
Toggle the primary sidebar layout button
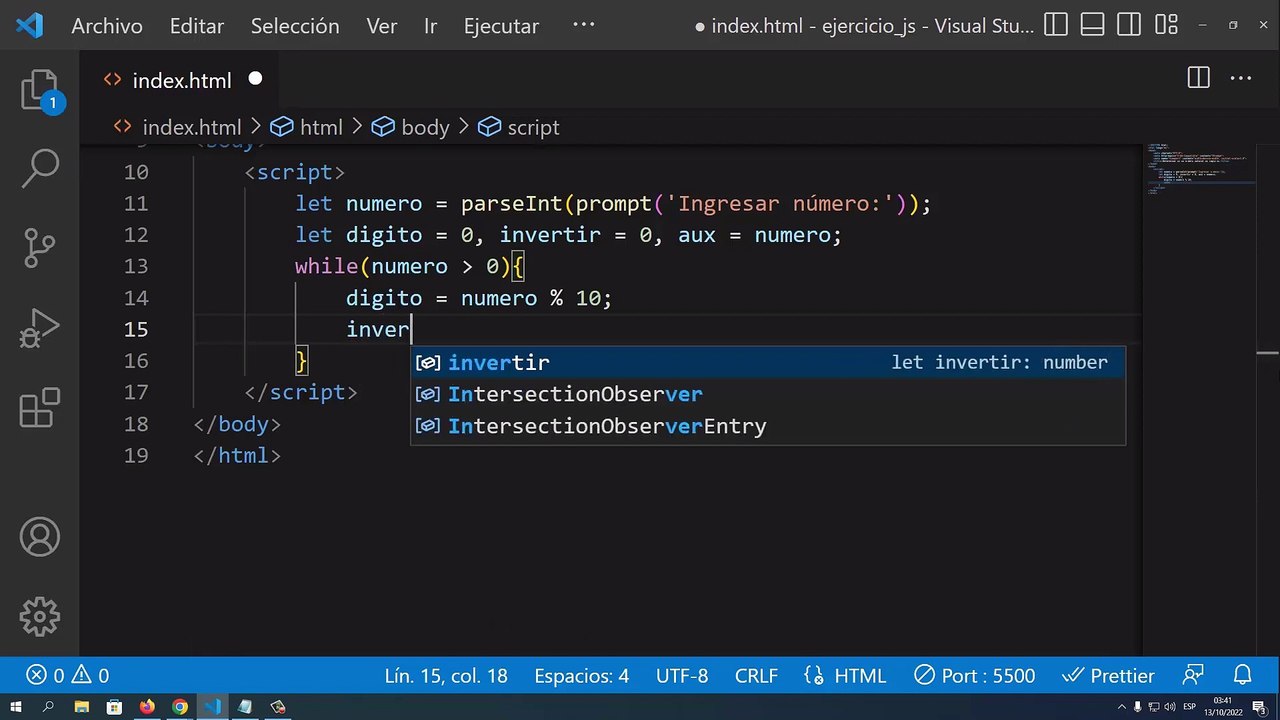pos(1056,25)
